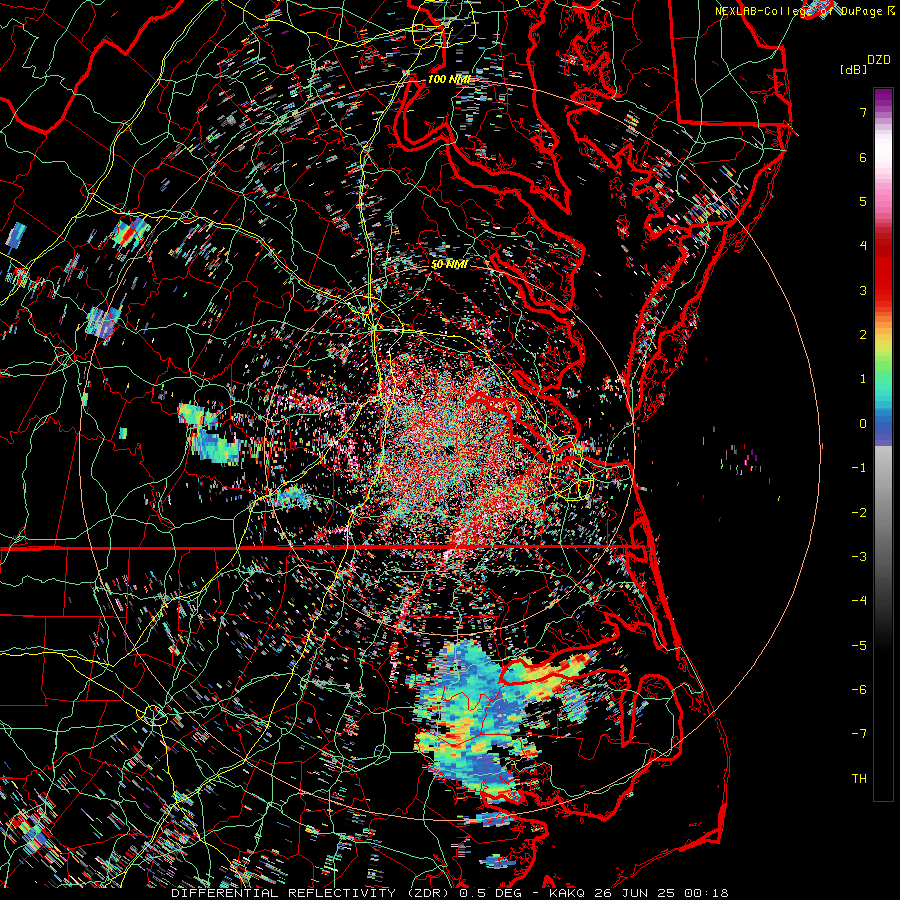Click the TH label on the scale

pos(859,779)
